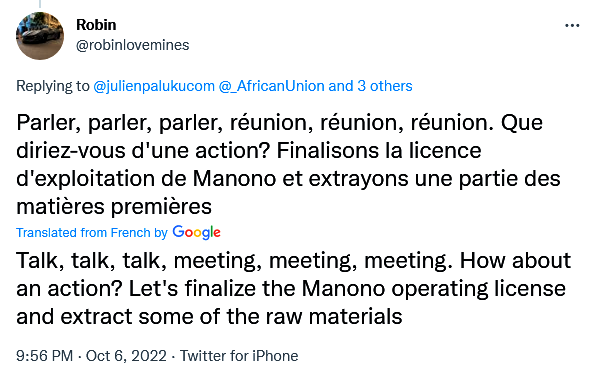Click "Manono operating license" in the translation

434,288
